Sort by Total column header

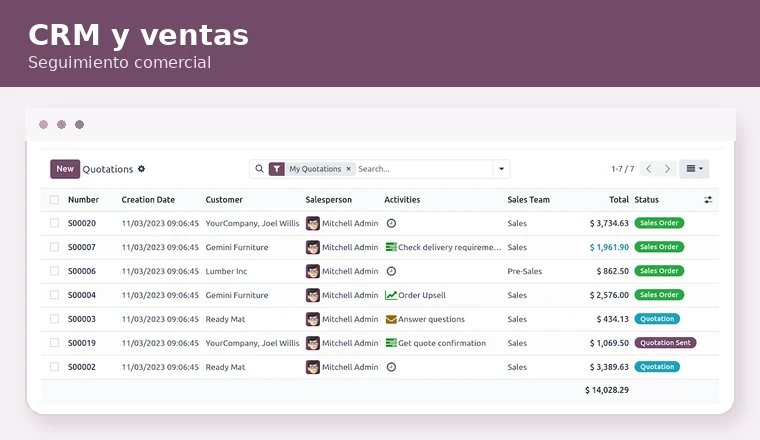pyautogui.click(x=619, y=200)
